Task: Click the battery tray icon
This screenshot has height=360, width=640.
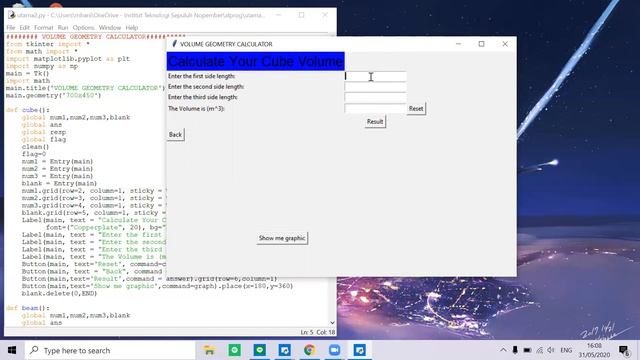Action: point(527,350)
